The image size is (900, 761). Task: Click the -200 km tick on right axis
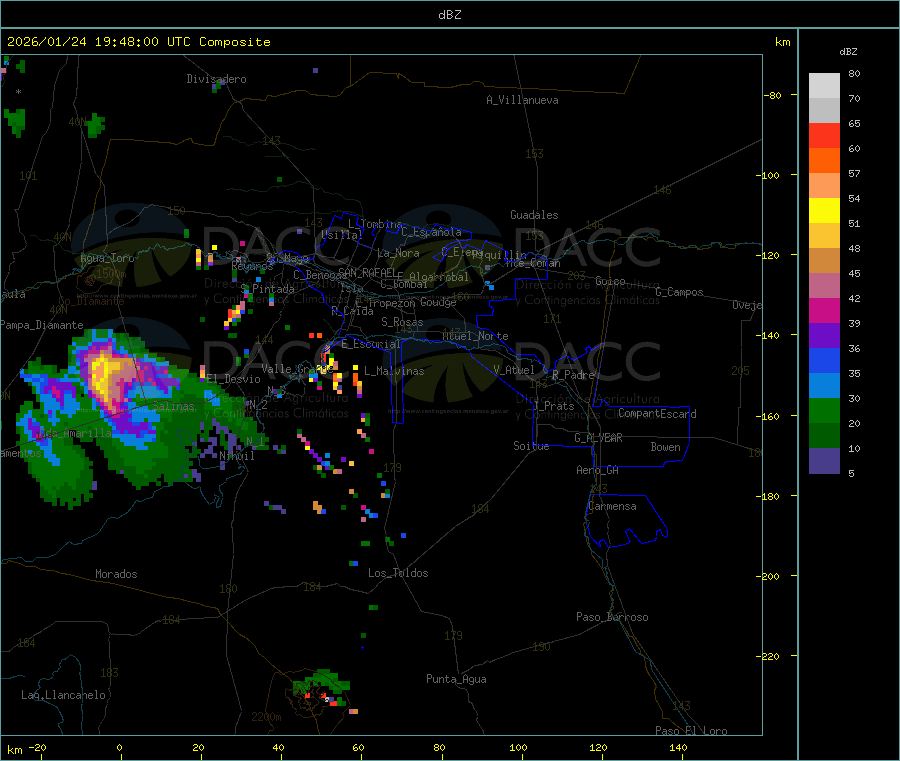click(770, 576)
